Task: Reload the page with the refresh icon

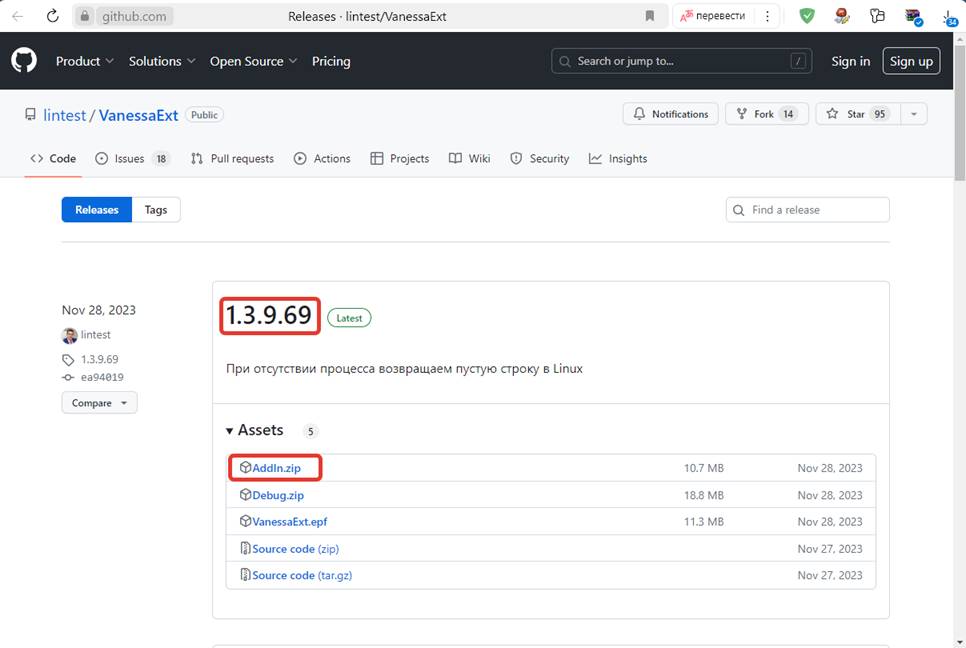Action: [53, 16]
